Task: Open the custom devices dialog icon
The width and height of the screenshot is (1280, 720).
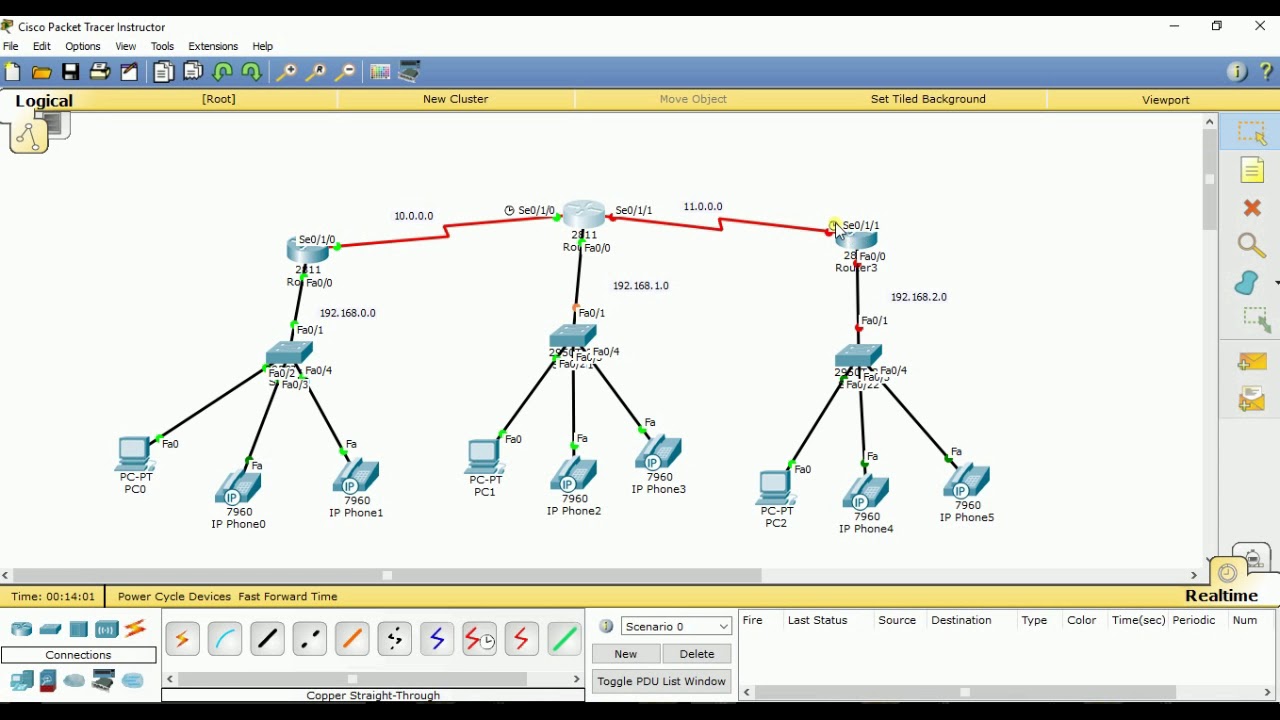Action: pyautogui.click(x=410, y=72)
